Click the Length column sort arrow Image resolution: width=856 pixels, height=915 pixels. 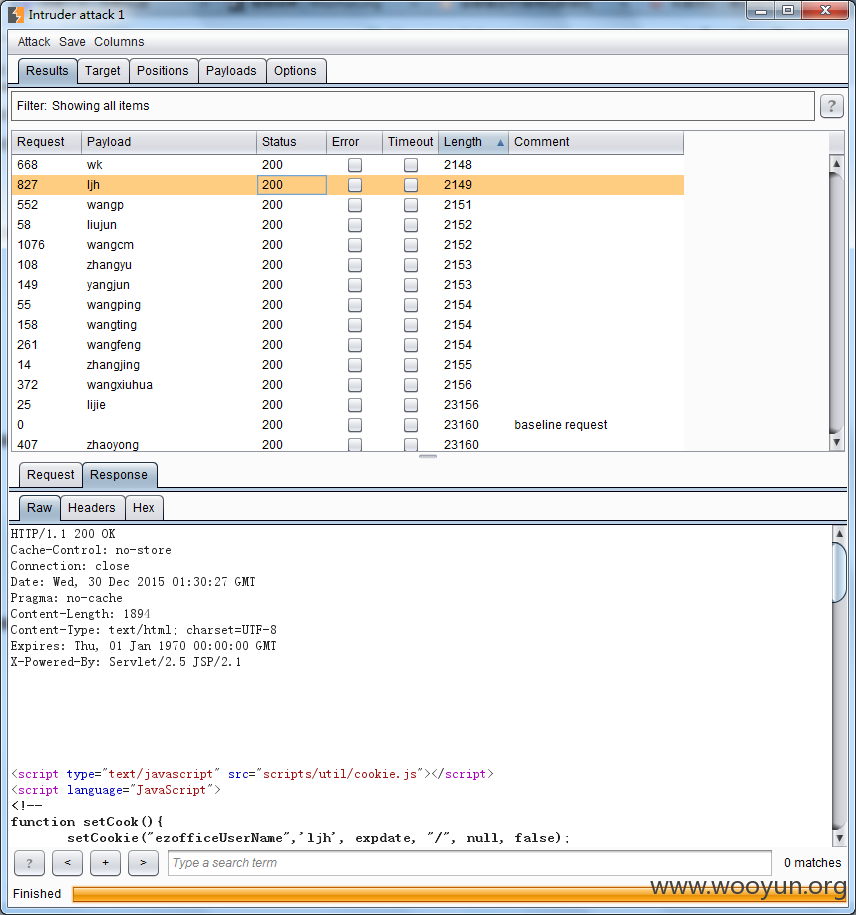coord(500,142)
